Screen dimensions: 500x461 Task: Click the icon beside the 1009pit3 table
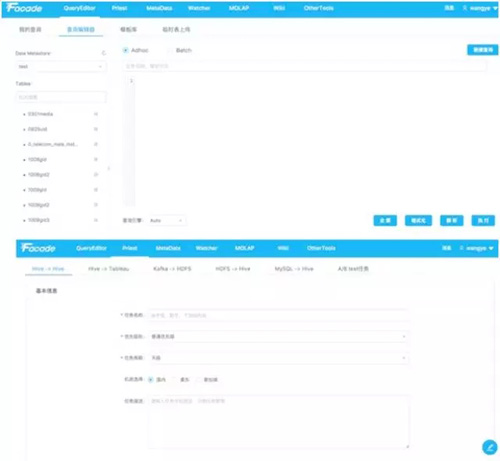[96, 220]
